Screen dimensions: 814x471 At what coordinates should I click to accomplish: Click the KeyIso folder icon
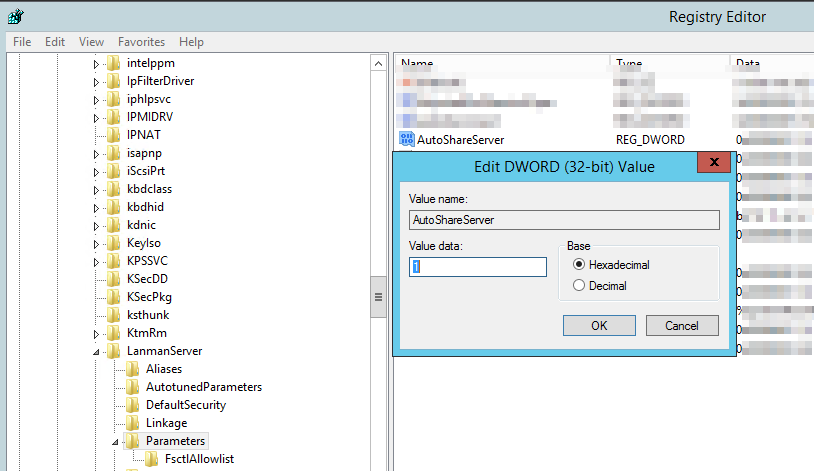114,243
